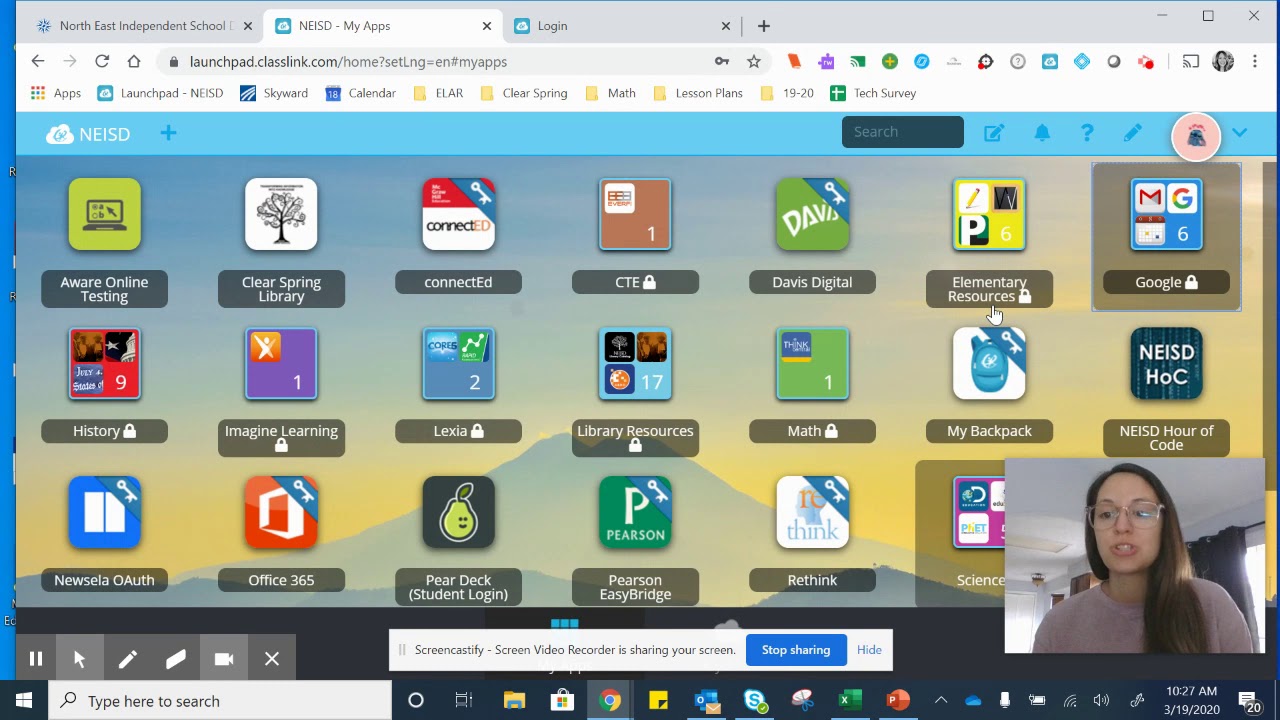This screenshot has height=720, width=1280.
Task: Open the Elementary Resources folder
Action: coord(989,214)
